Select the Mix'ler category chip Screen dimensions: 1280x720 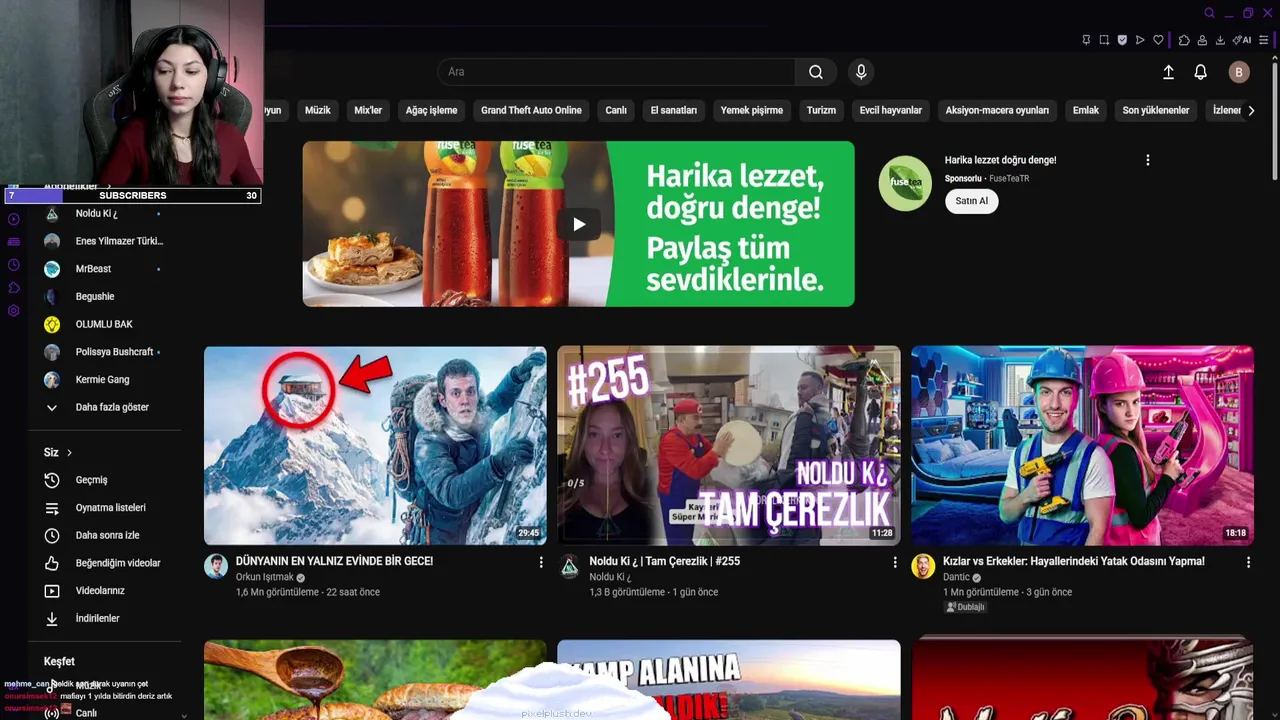[x=368, y=110]
